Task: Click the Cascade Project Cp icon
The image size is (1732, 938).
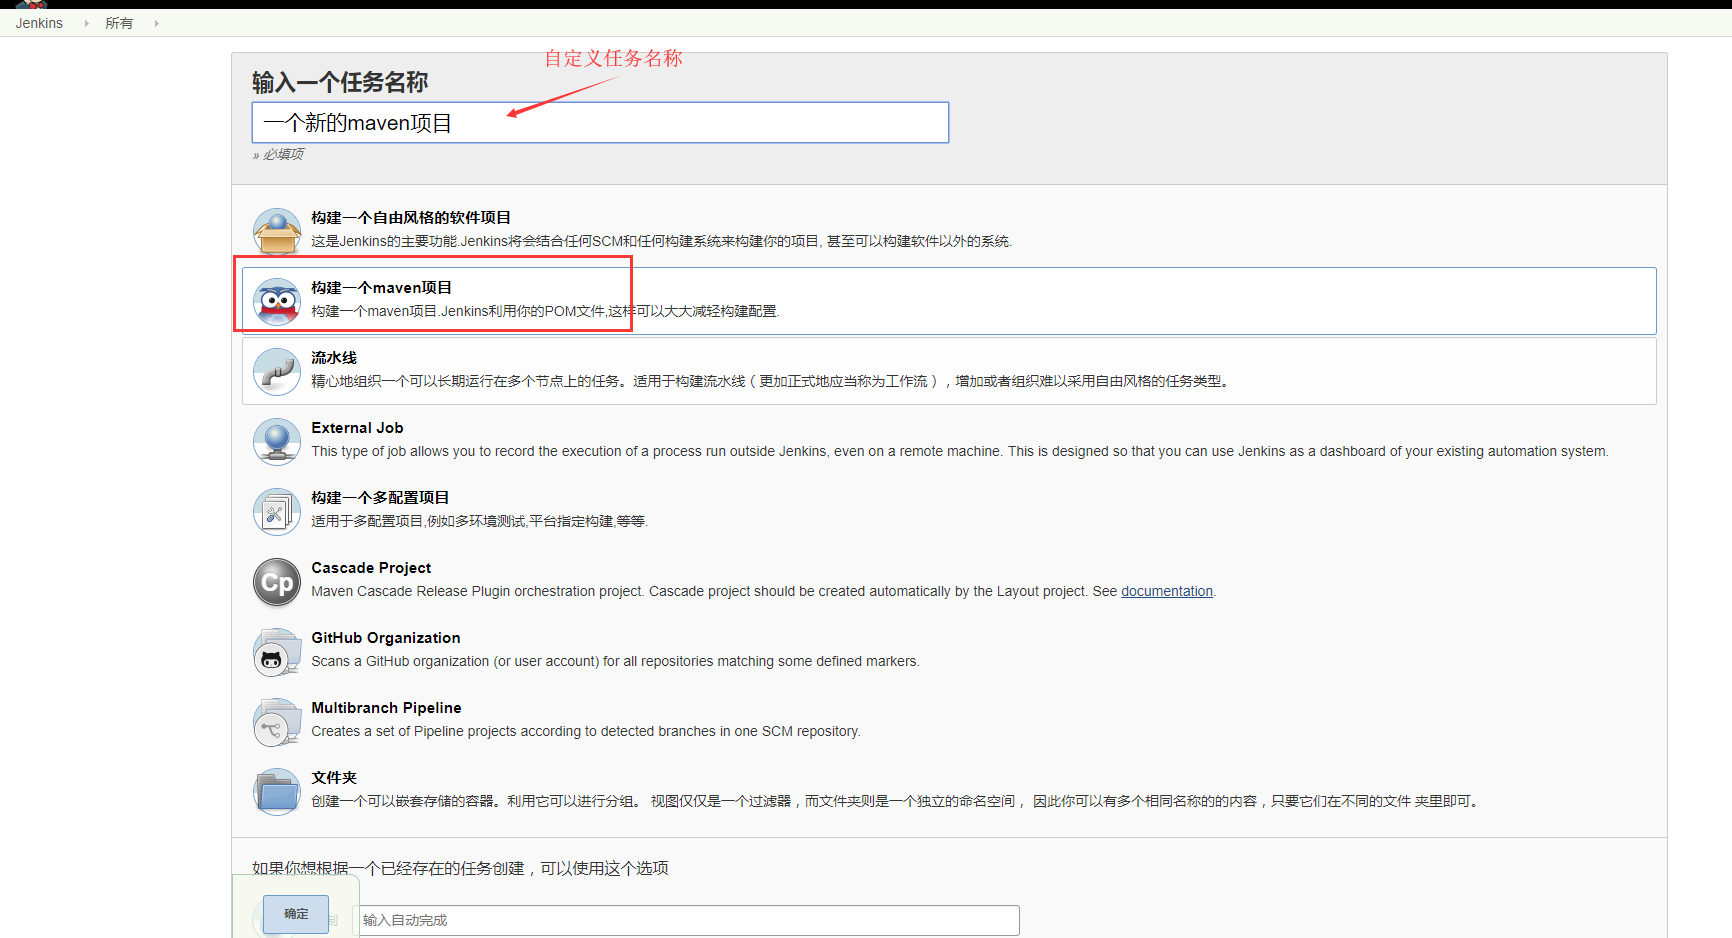Action: pyautogui.click(x=277, y=582)
